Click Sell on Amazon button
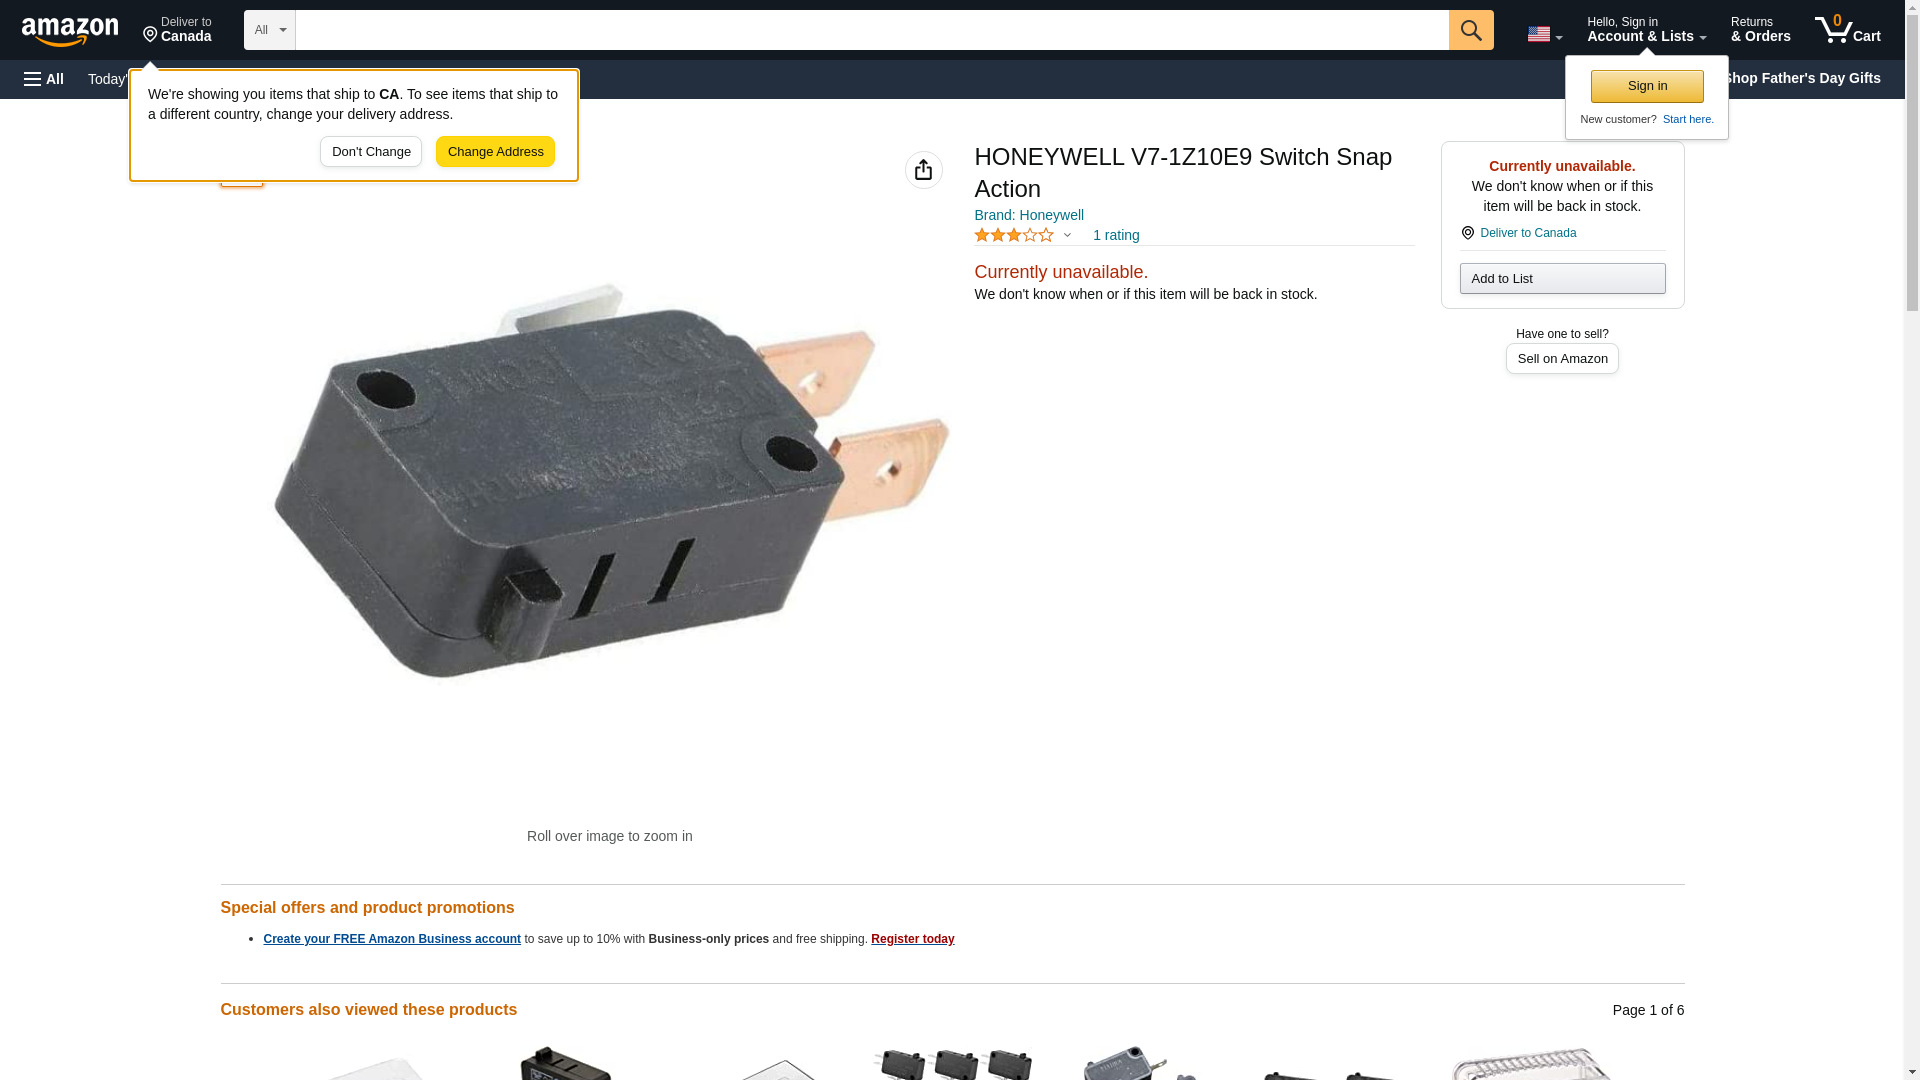The image size is (1920, 1080). point(1562,358)
